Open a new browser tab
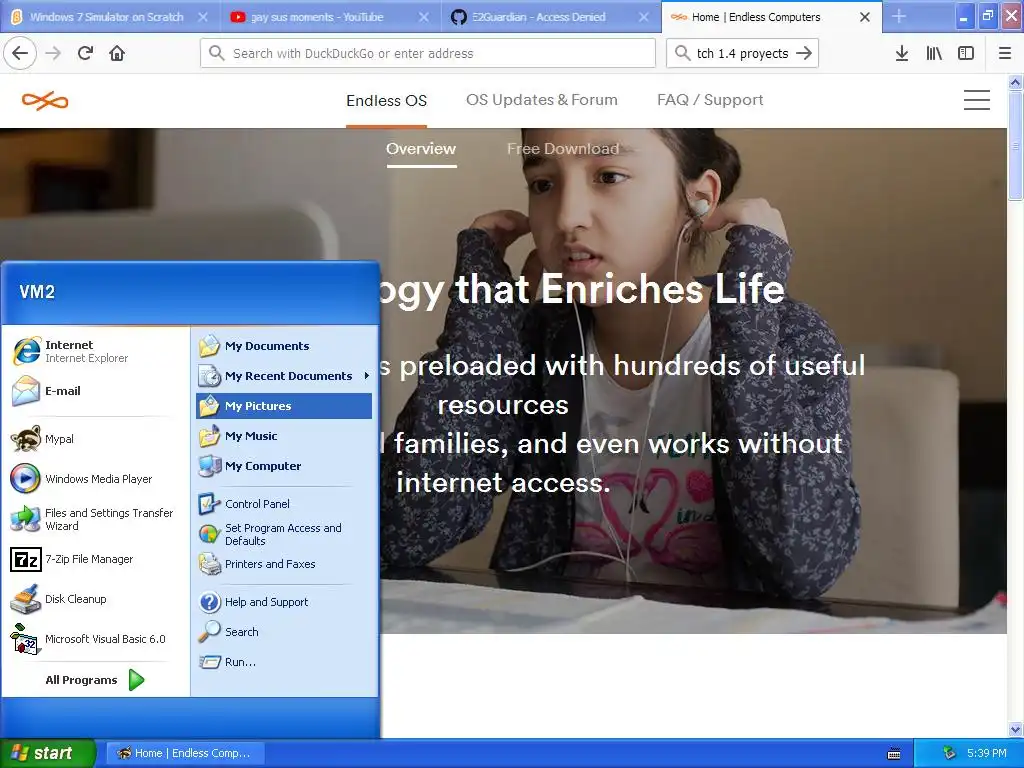This screenshot has height=768, width=1024. click(899, 17)
